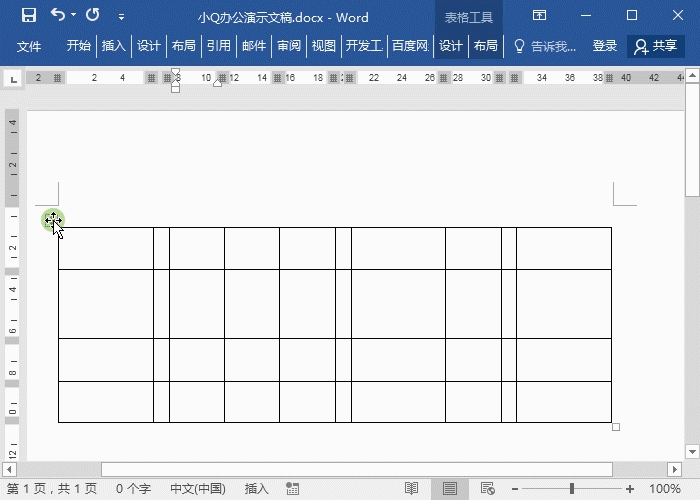Switch to the 百度网盘 tab
Image resolution: width=700 pixels, height=500 pixels.
pyautogui.click(x=410, y=46)
